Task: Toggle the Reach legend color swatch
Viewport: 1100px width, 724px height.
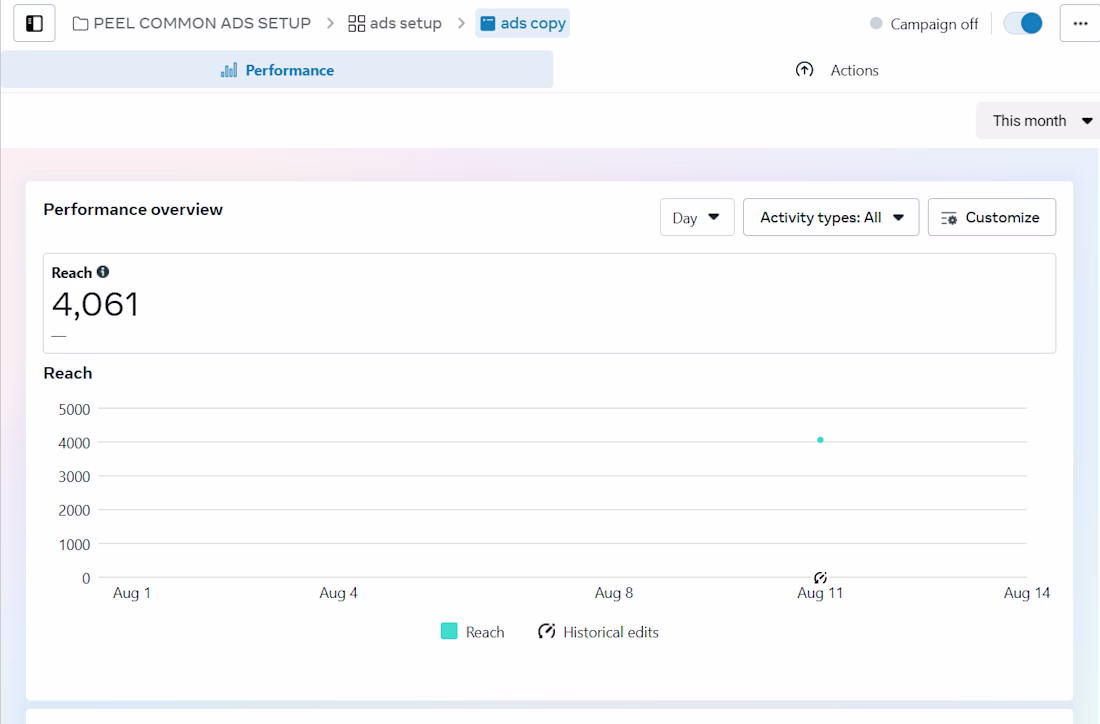Action: click(x=449, y=631)
